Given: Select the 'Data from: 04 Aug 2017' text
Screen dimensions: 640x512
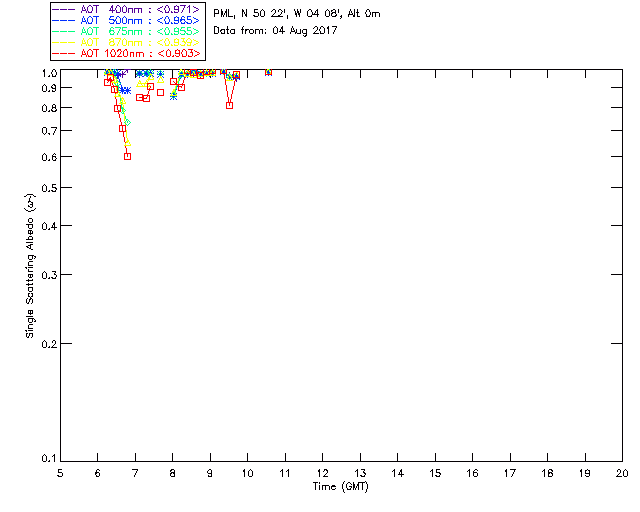Looking at the screenshot, I should pyautogui.click(x=275, y=31).
